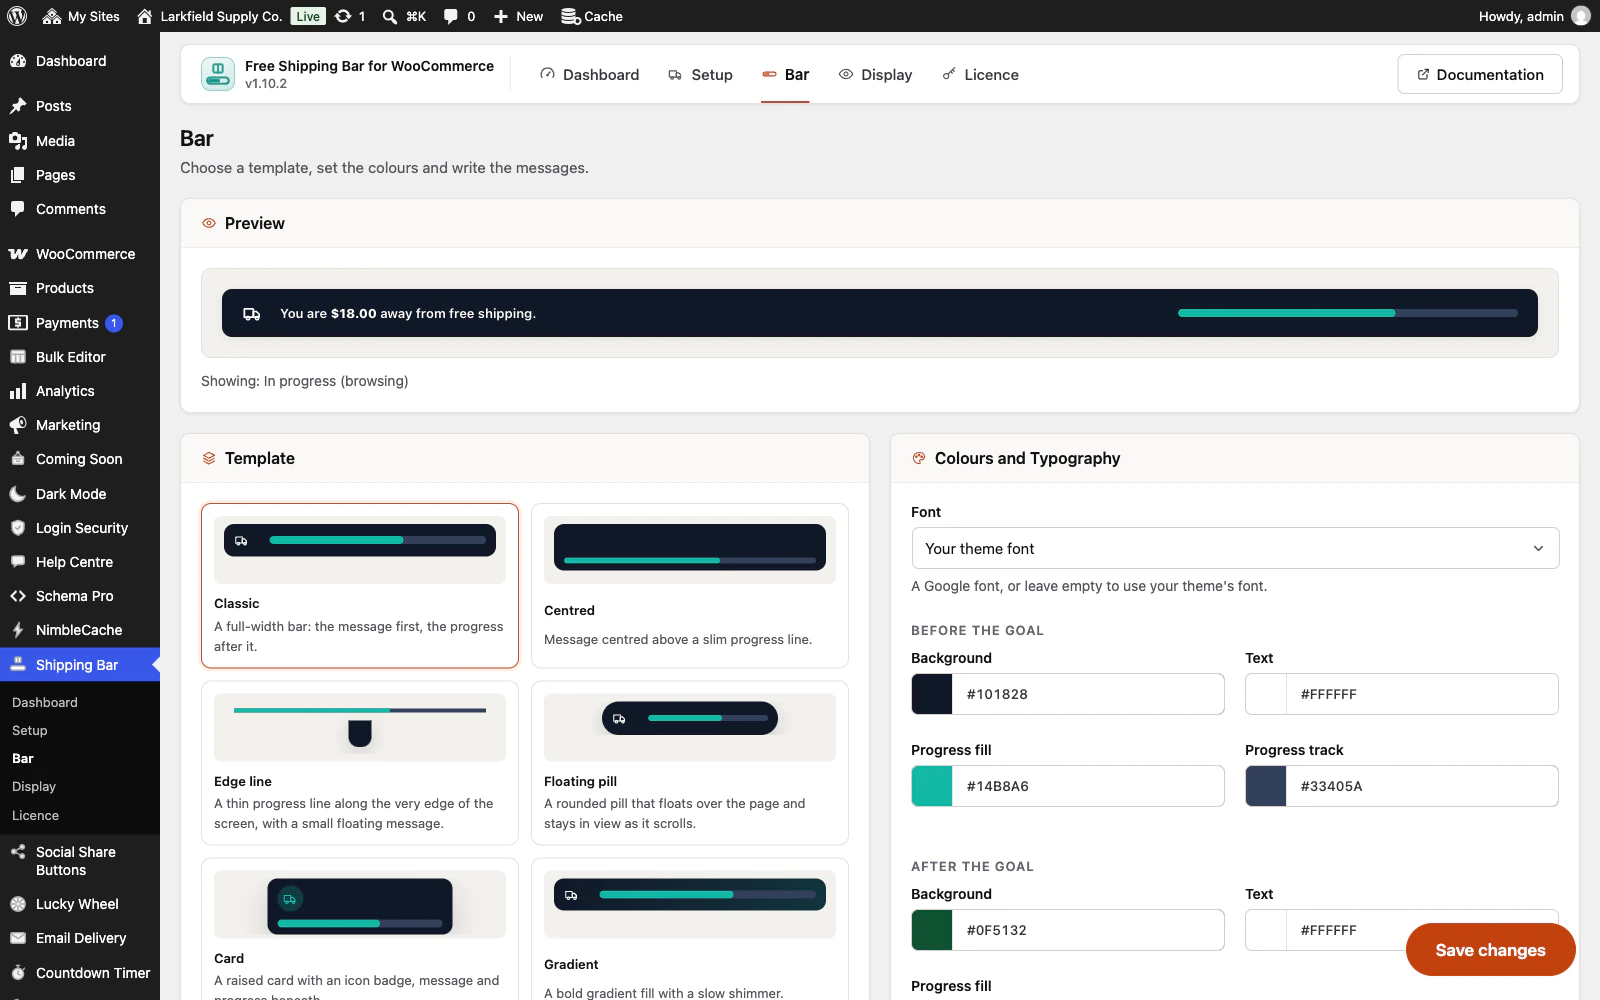Switch to the Dashboard plugin tab

click(589, 75)
